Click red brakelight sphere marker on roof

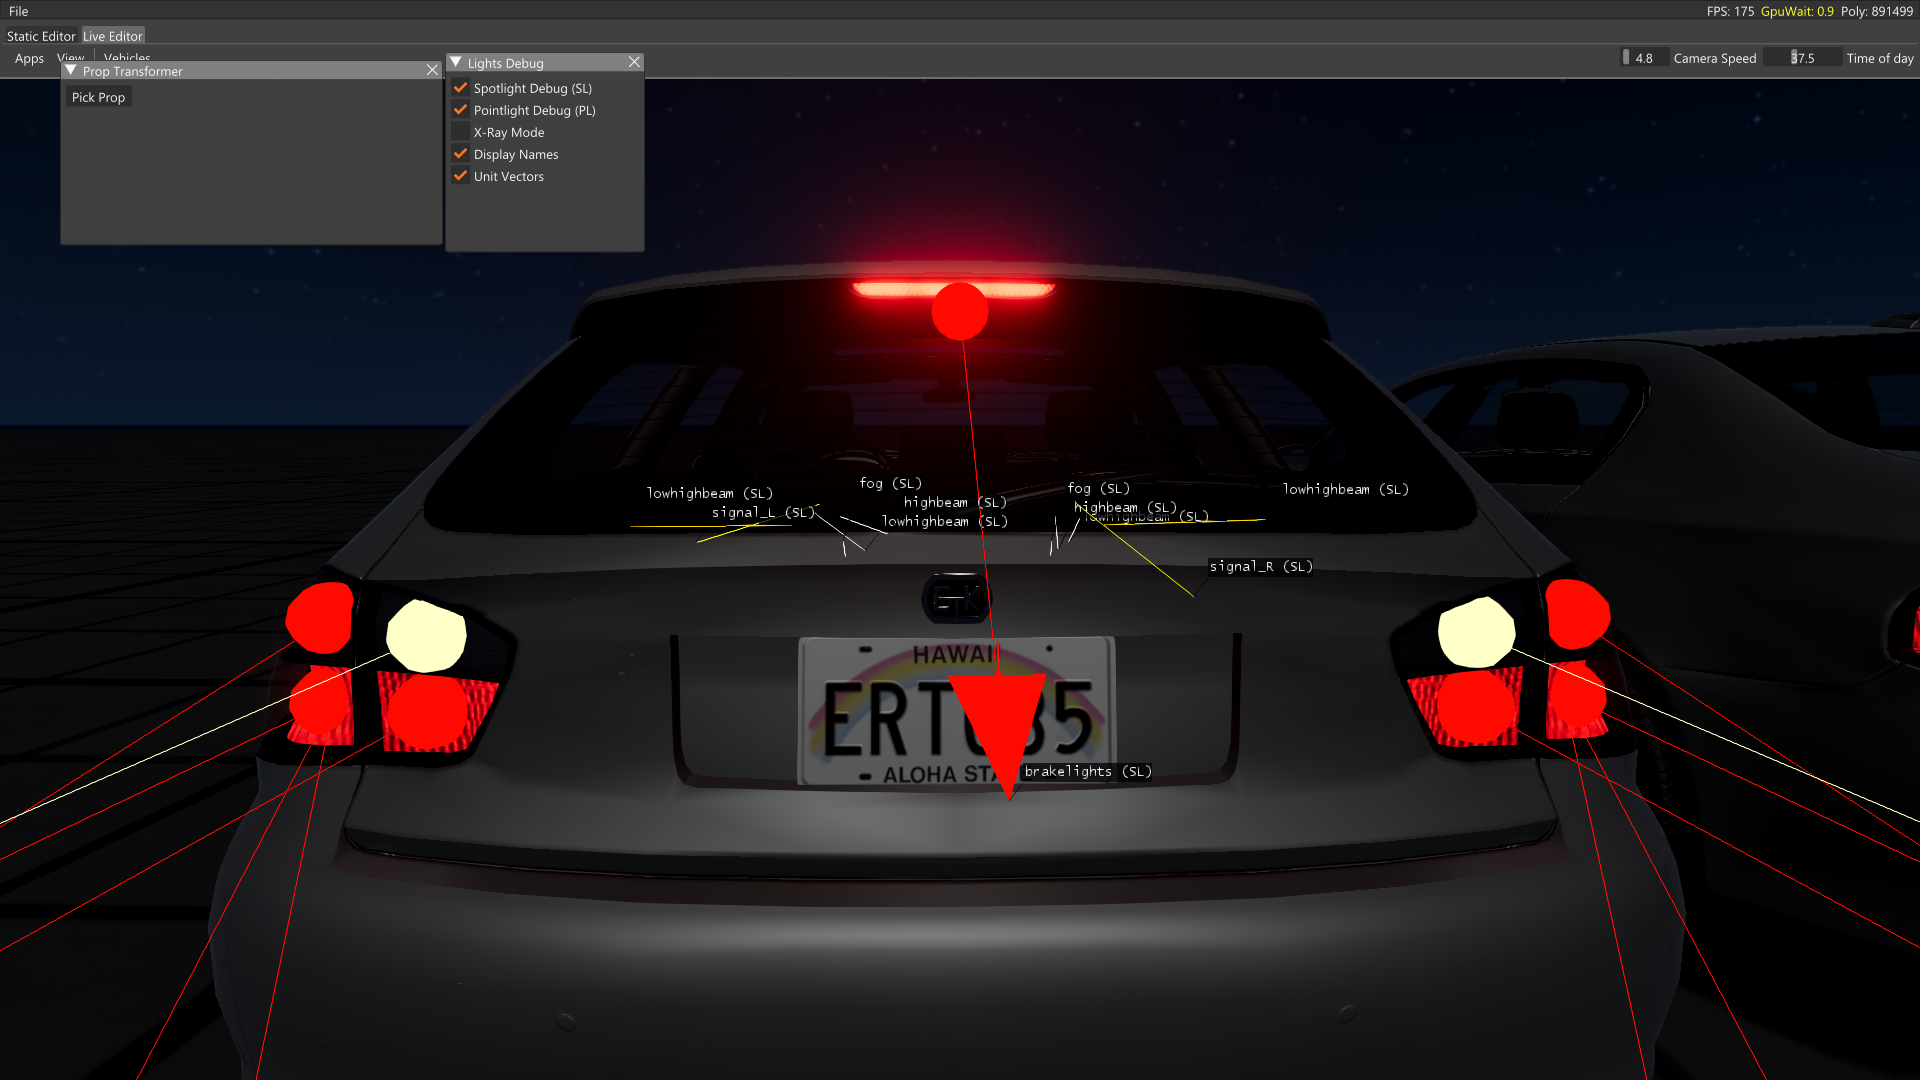960,311
